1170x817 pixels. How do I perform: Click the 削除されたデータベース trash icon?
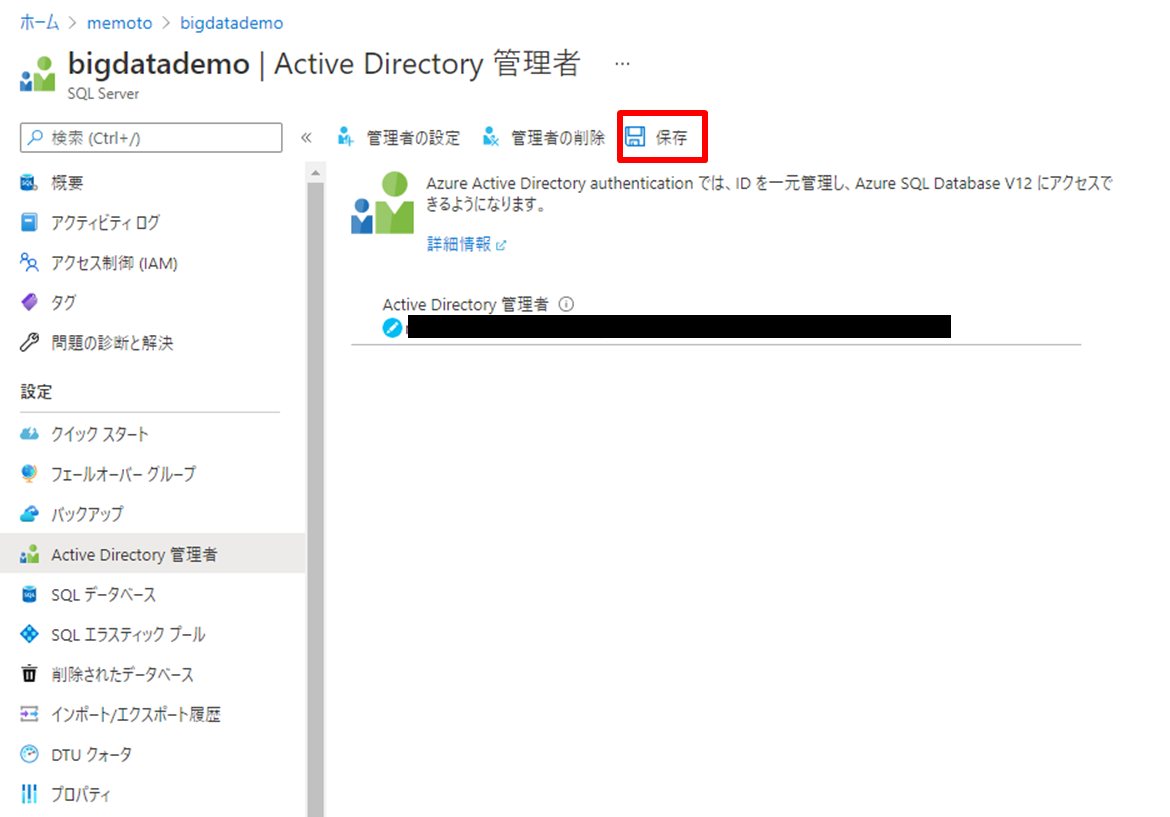(29, 674)
